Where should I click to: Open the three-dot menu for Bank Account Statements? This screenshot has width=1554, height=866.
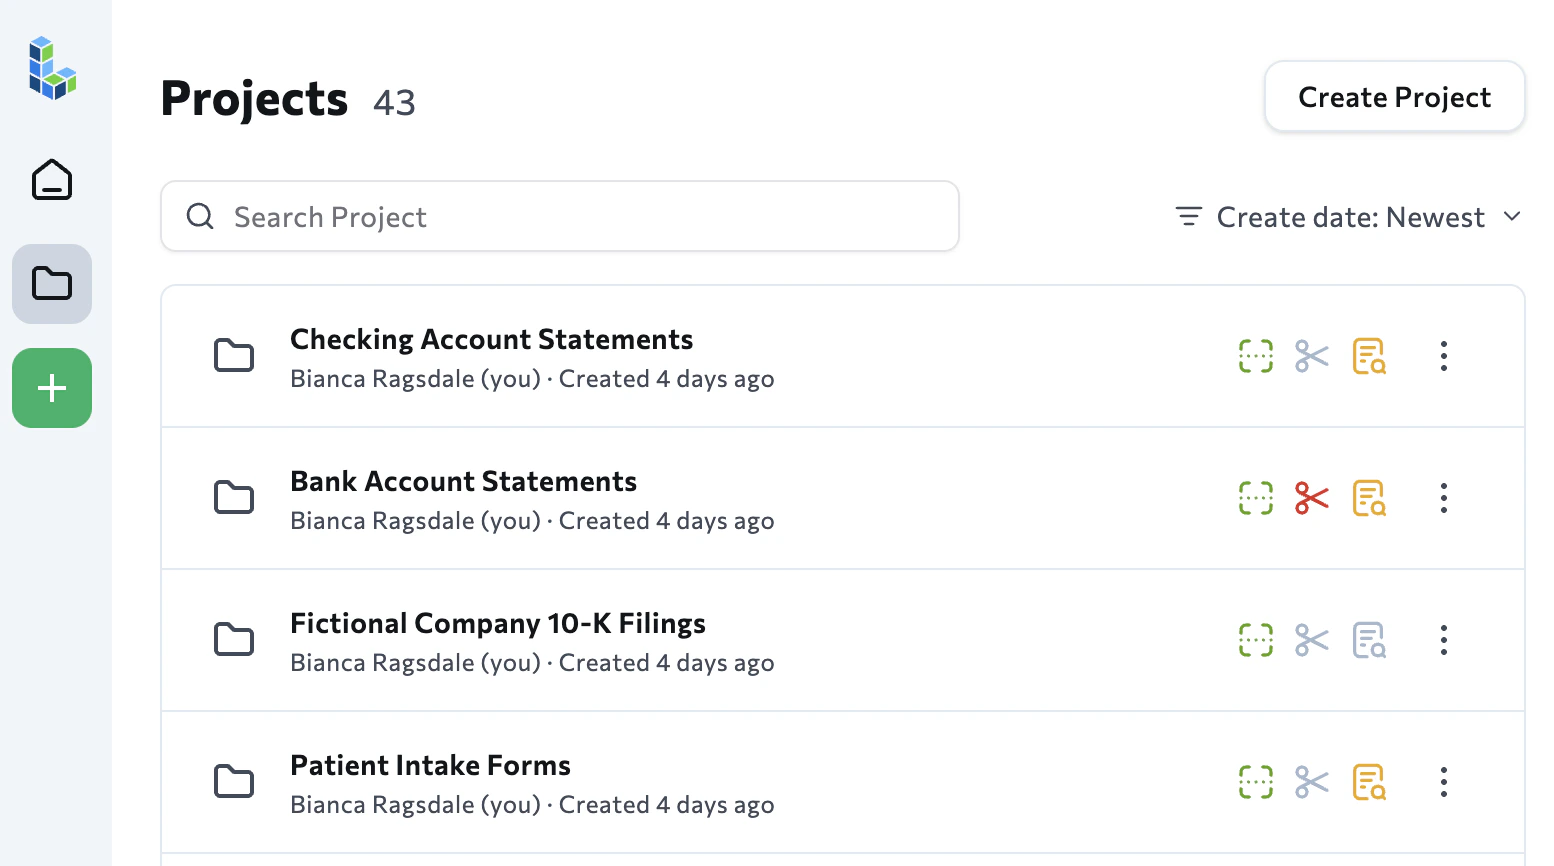click(x=1443, y=497)
